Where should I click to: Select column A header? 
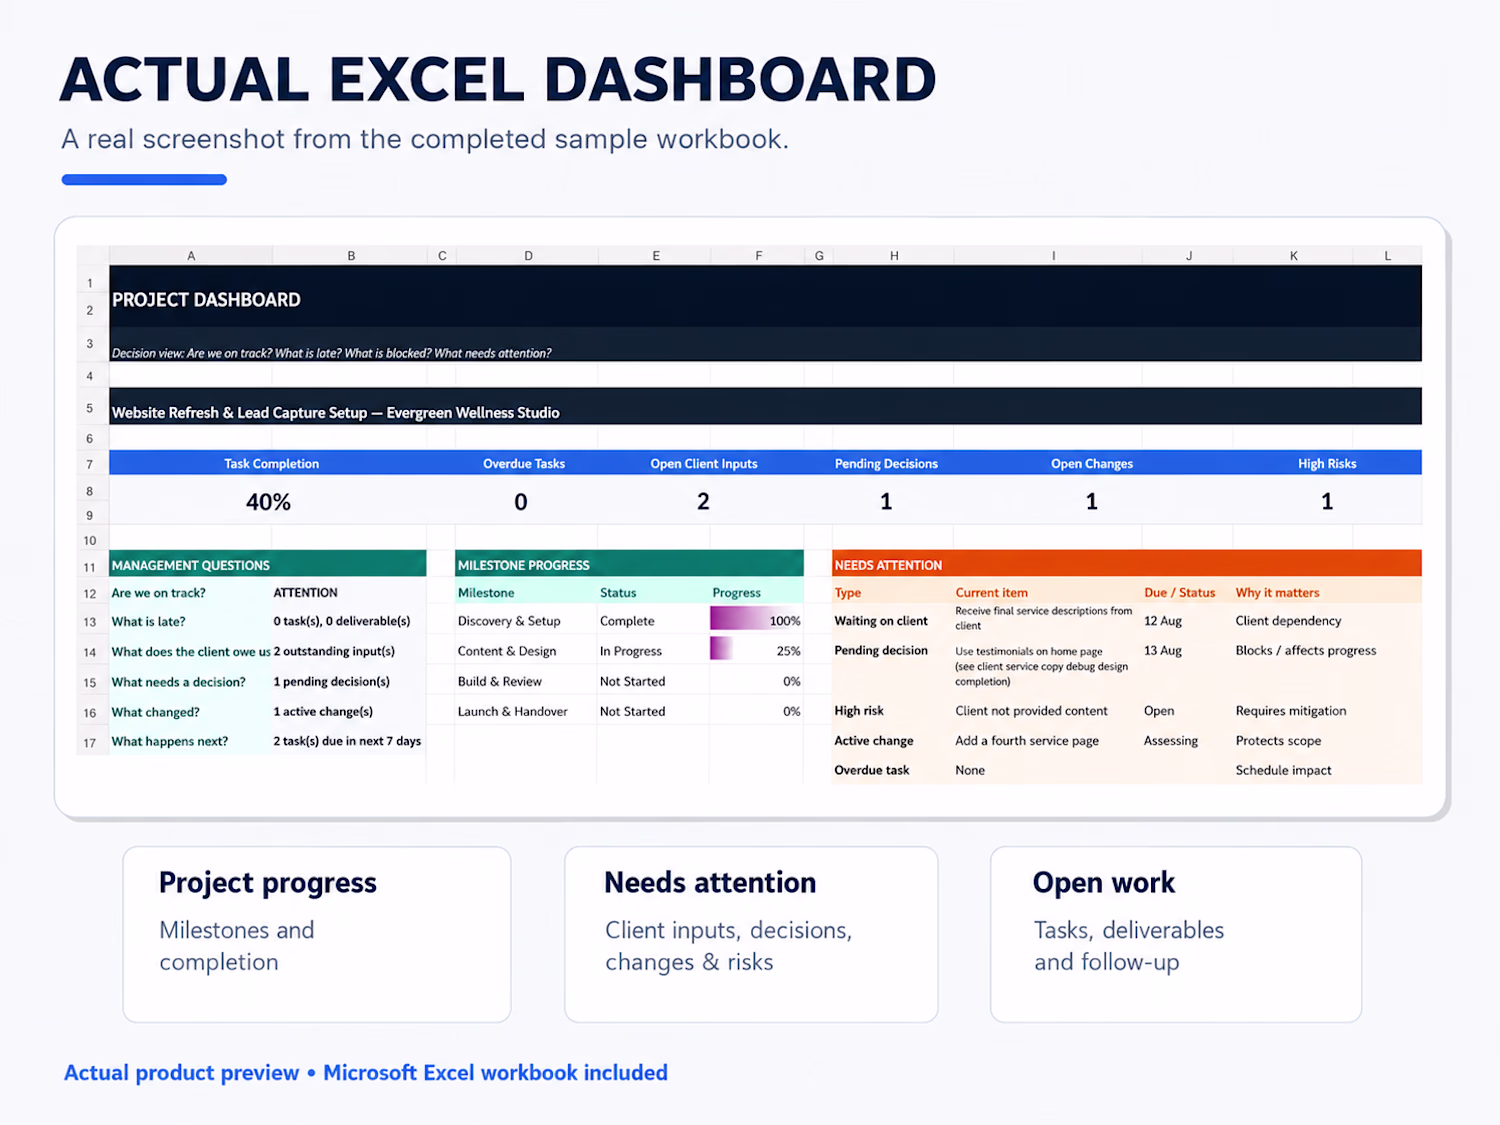[191, 256]
